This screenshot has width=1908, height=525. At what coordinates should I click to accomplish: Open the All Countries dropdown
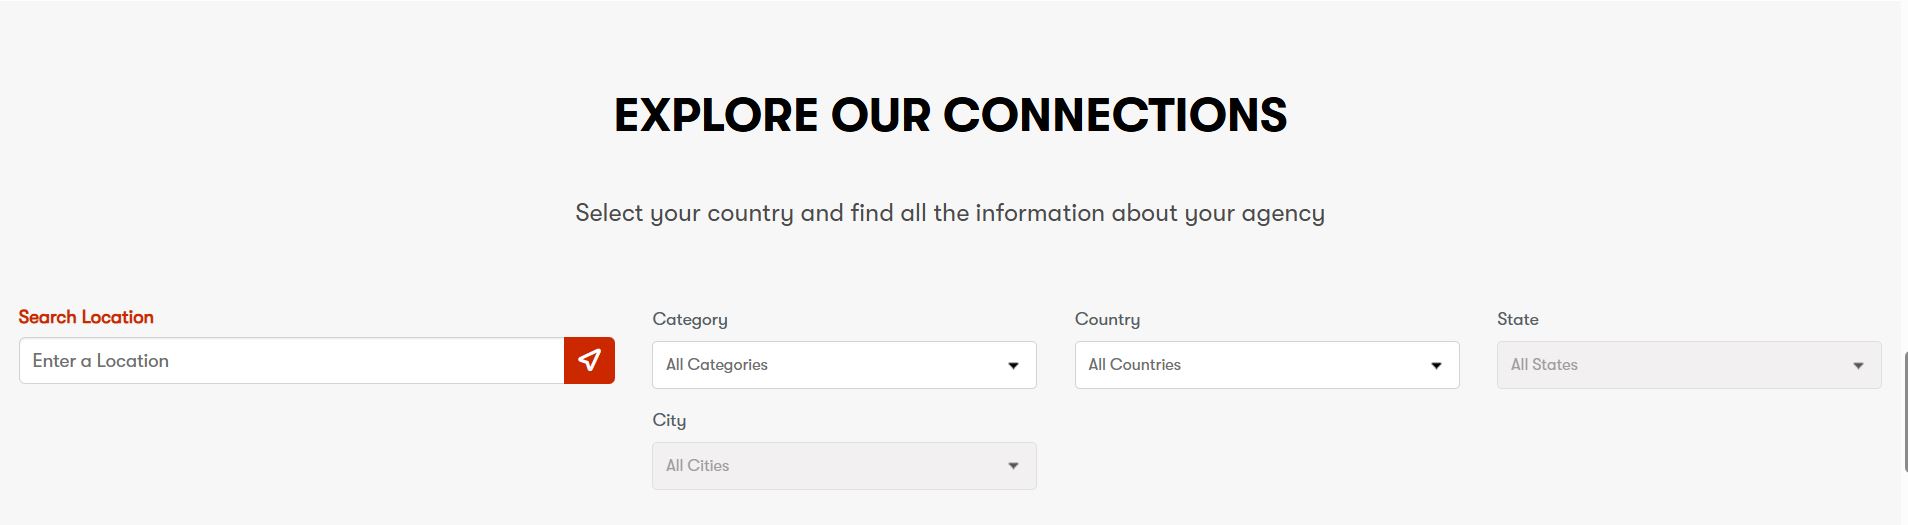tap(1250, 365)
